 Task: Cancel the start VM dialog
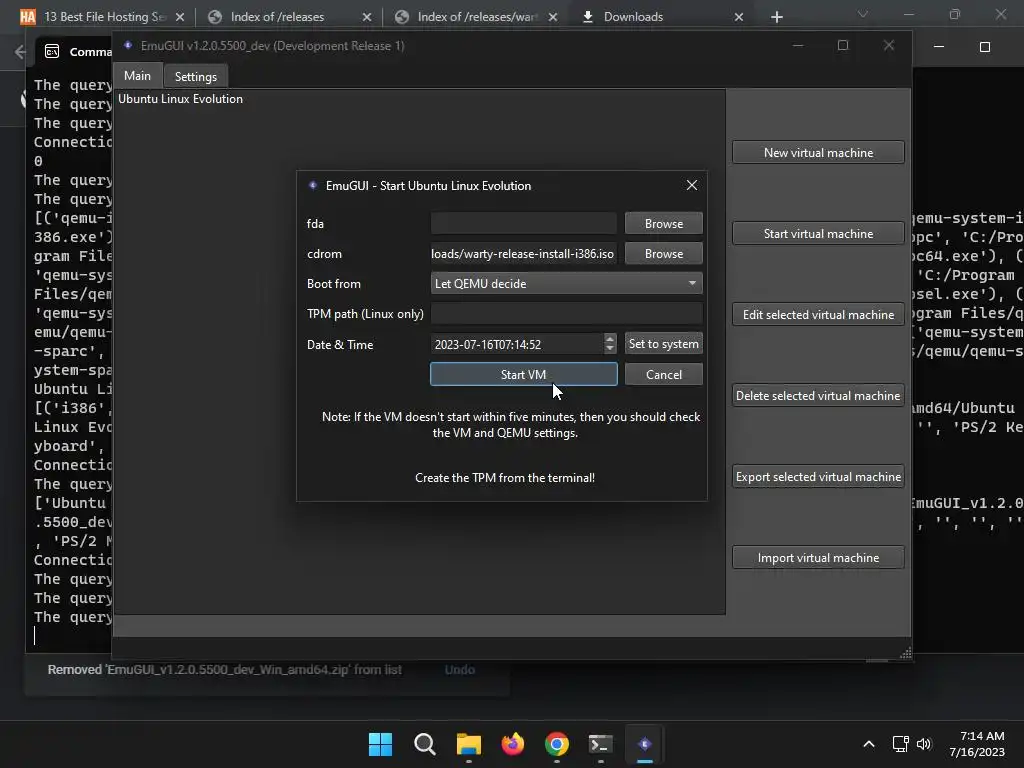(664, 374)
